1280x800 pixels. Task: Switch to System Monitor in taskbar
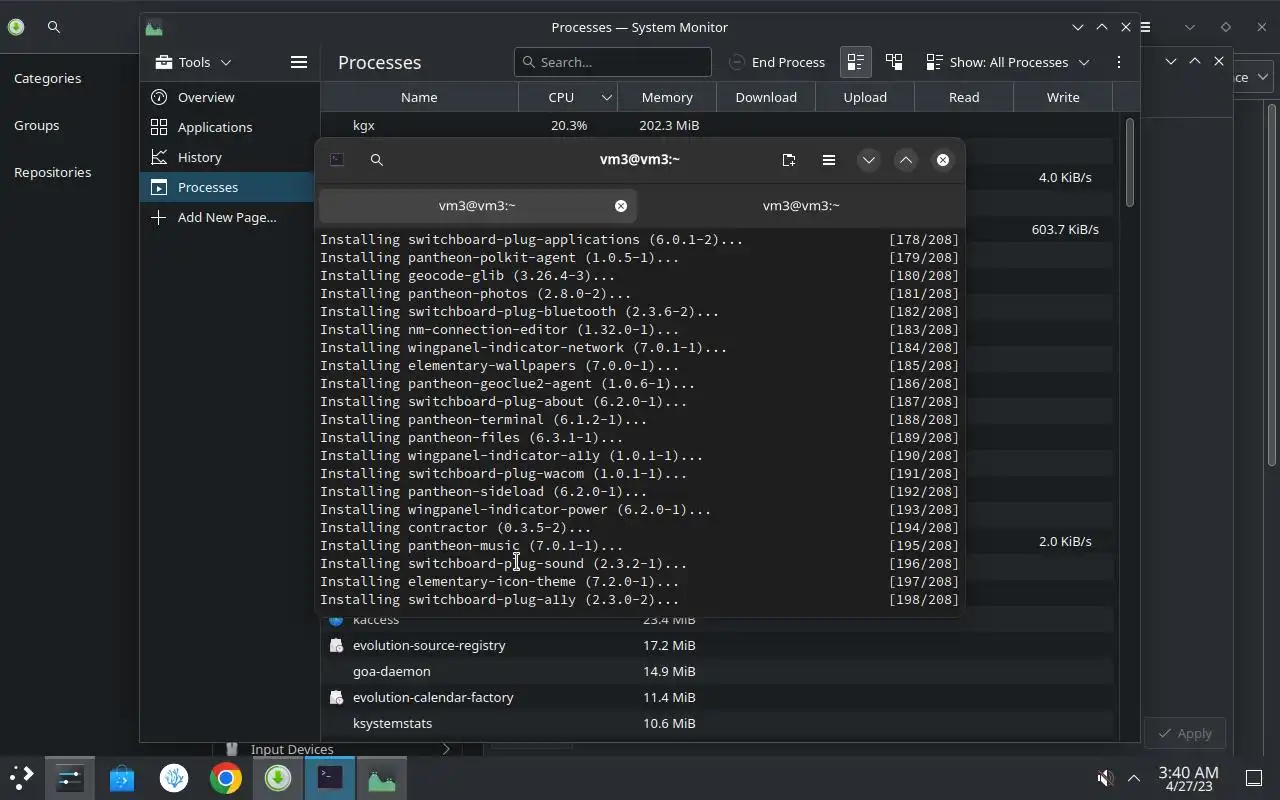(382, 777)
